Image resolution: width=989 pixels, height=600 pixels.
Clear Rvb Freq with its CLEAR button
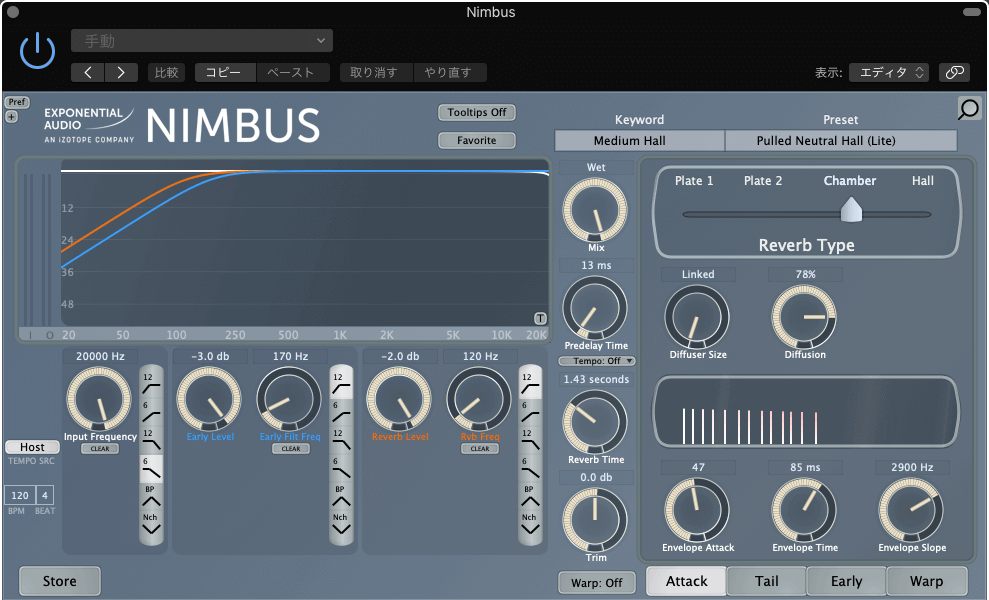(480, 449)
